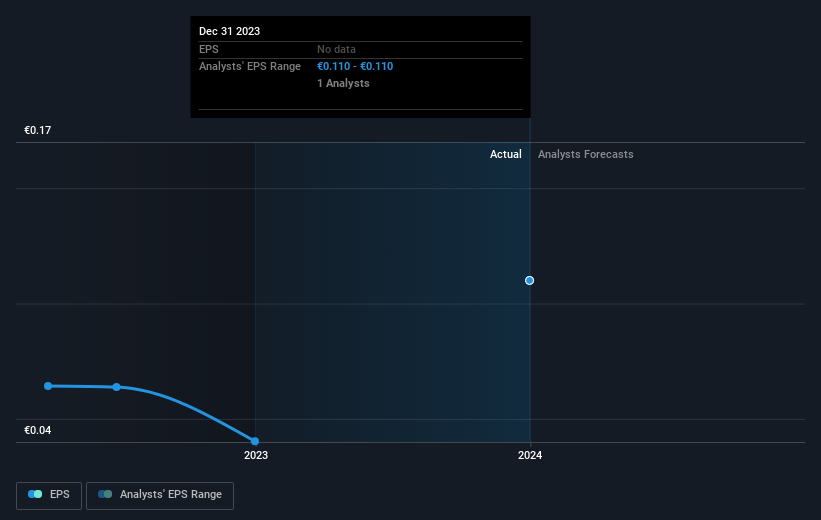Select the first EPS data point on the line
The image size is (821, 520).
coord(48,386)
